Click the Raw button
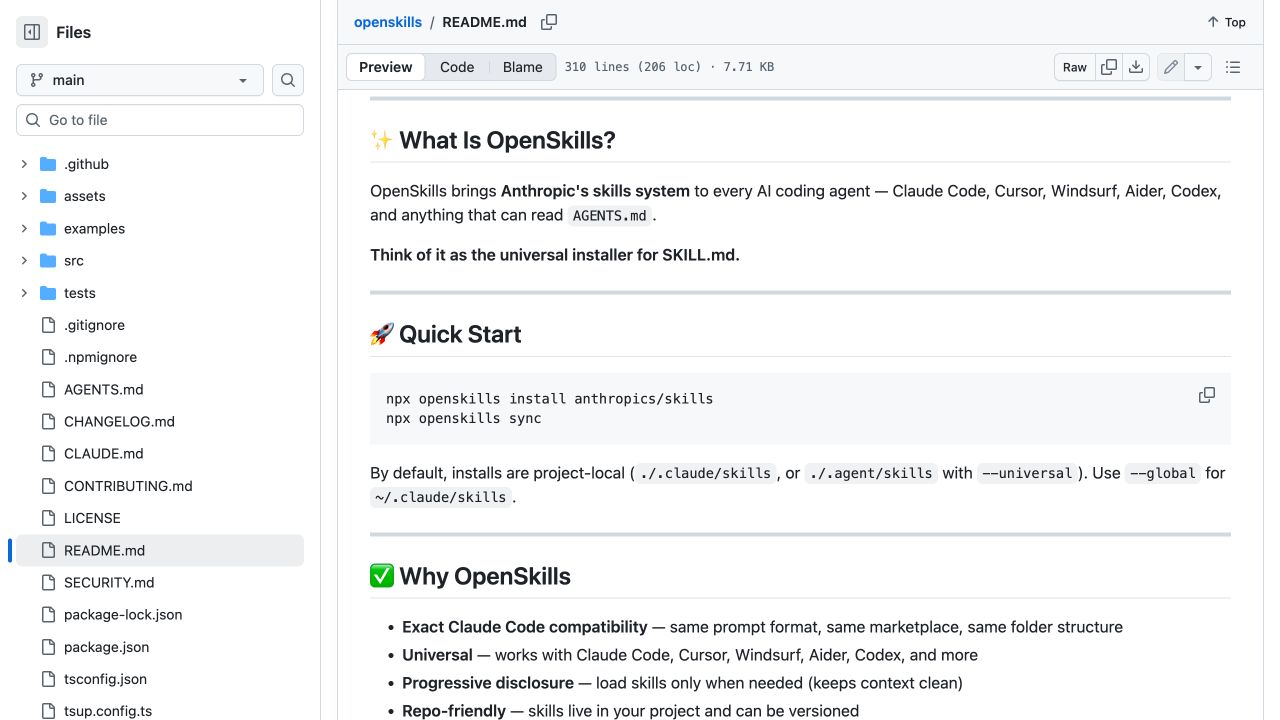Screen dimensions: 1280x720 pos(1074,67)
